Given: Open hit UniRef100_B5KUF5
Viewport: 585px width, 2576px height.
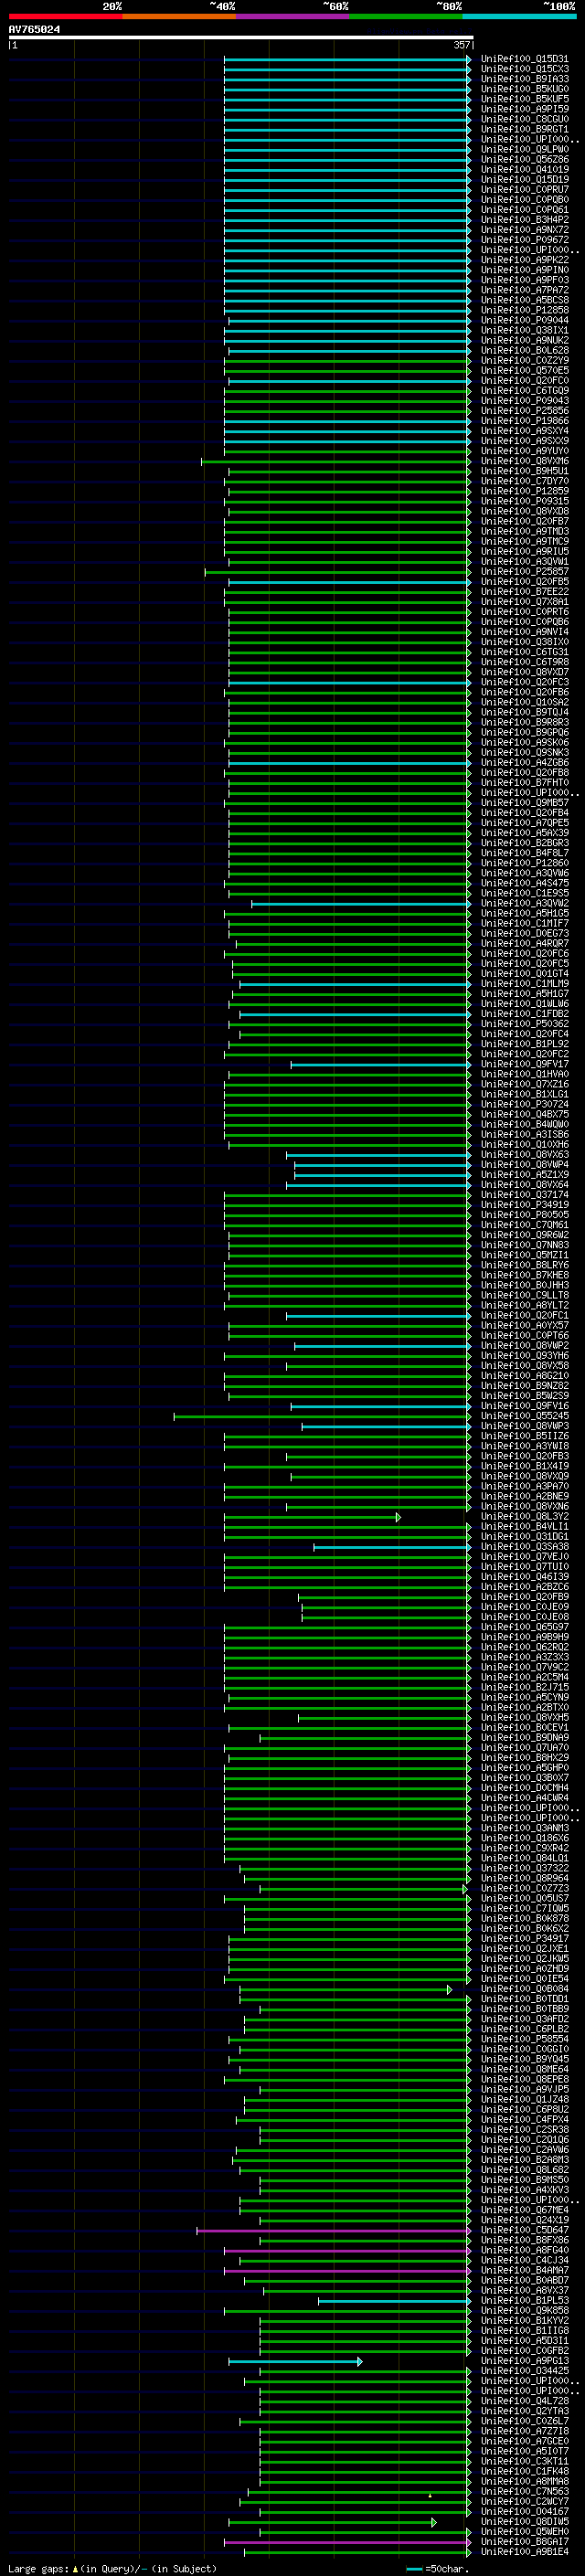Looking at the screenshot, I should pyautogui.click(x=524, y=100).
